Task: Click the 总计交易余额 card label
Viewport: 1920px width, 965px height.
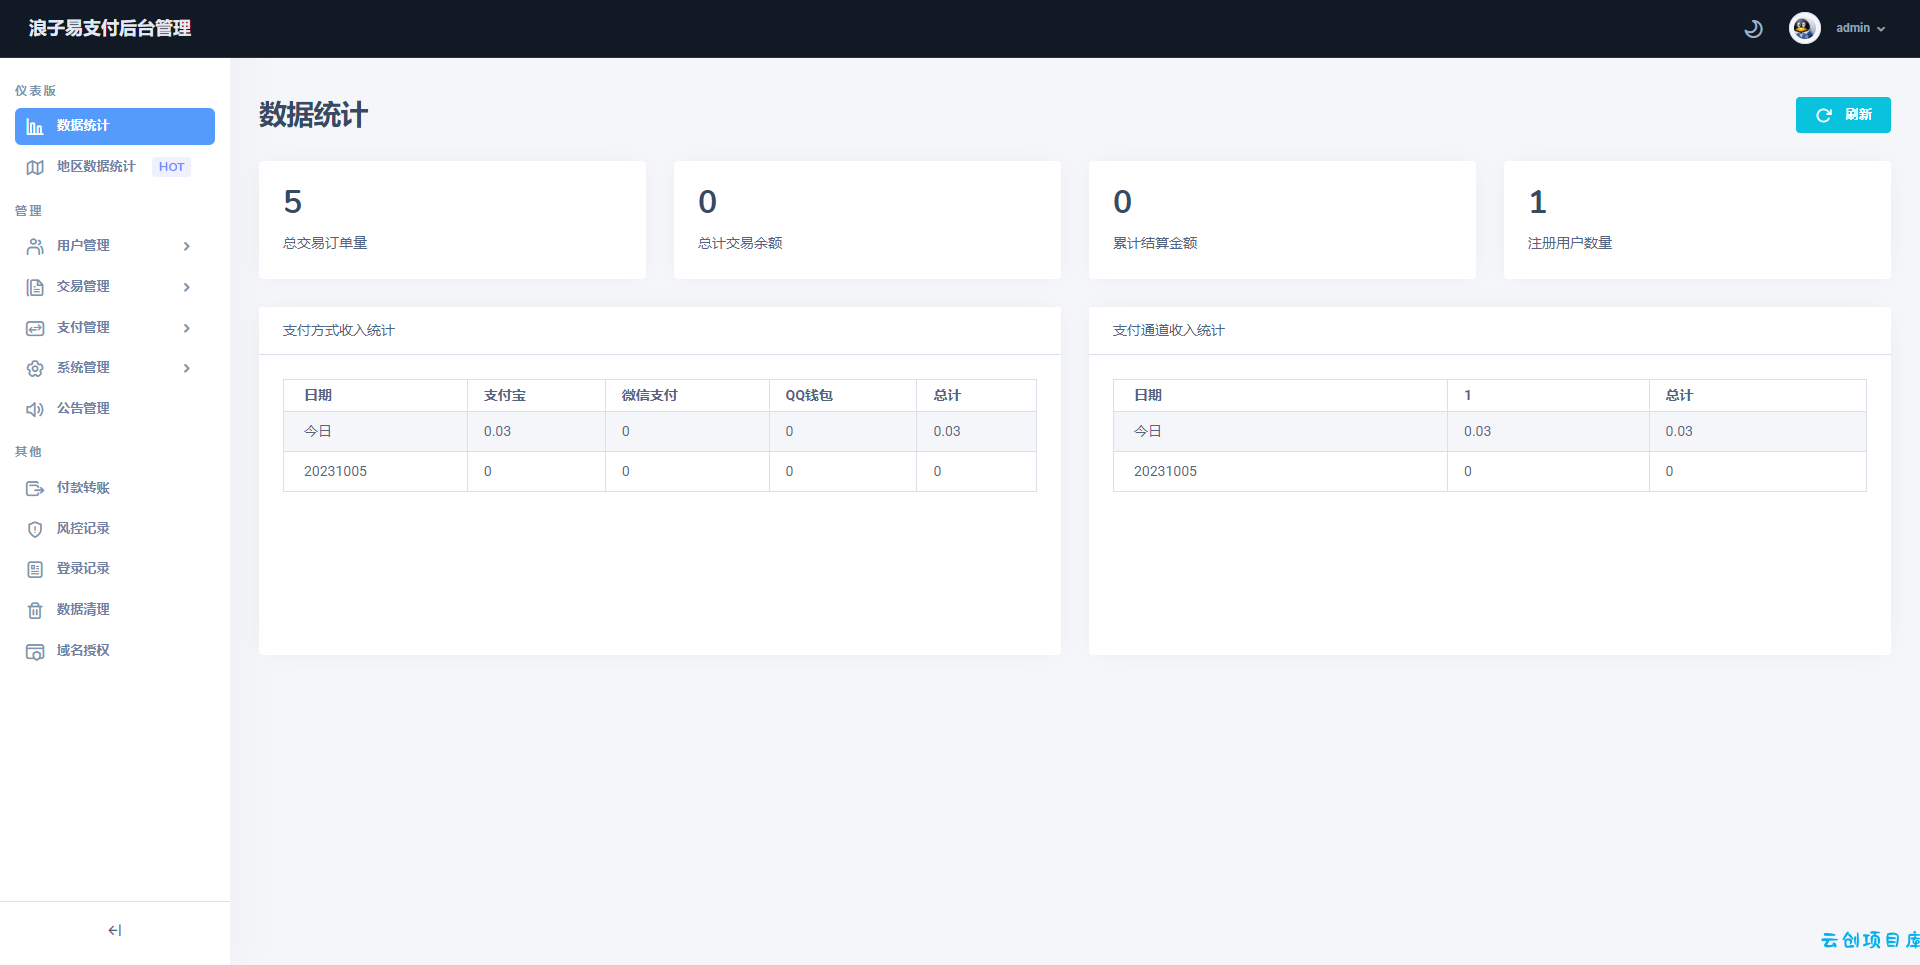Action: tap(740, 243)
